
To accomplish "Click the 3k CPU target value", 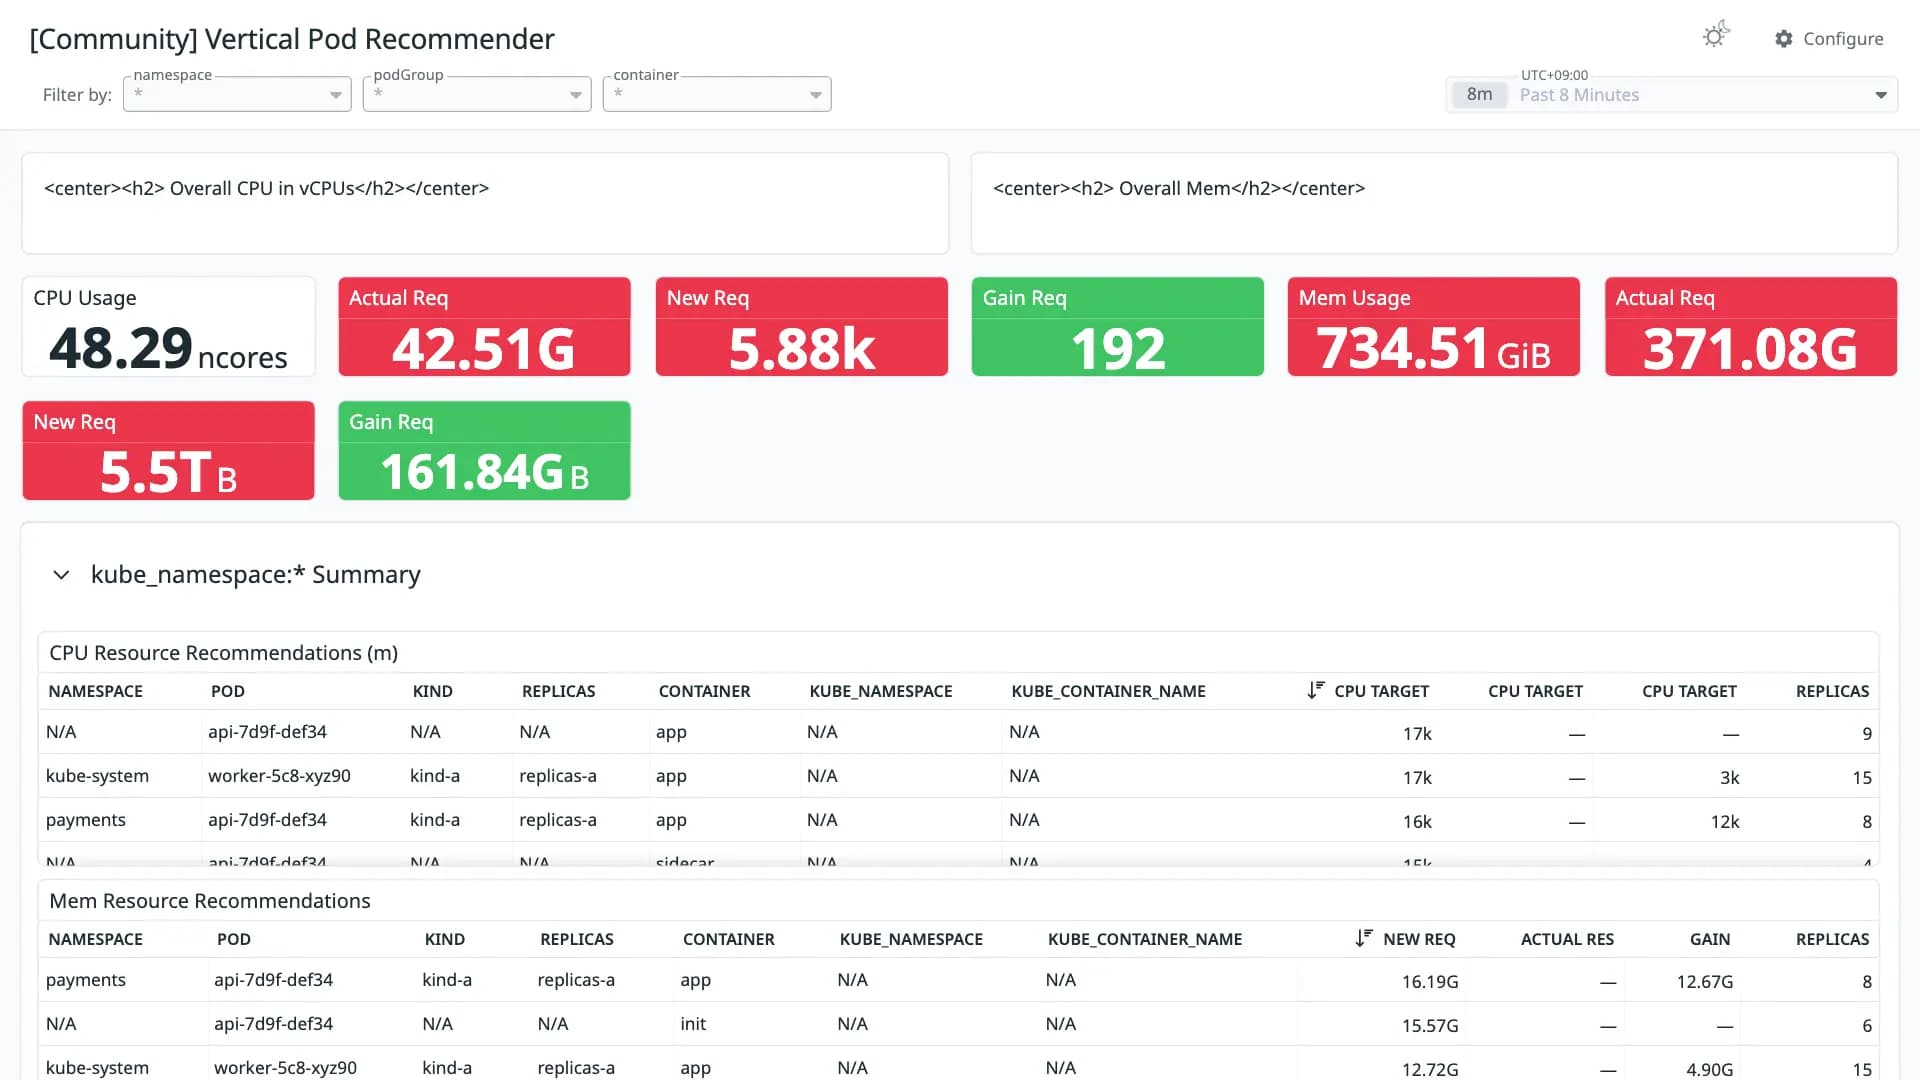I will [x=1730, y=778].
